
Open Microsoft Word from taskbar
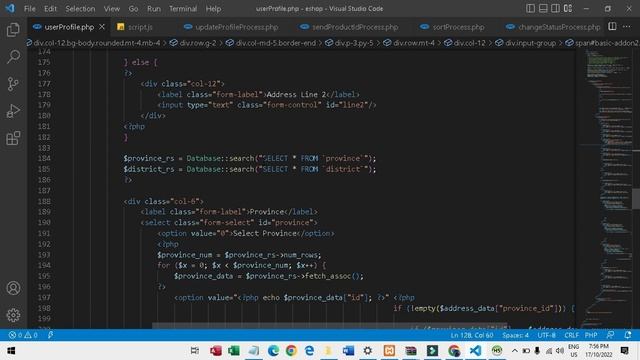(348, 351)
